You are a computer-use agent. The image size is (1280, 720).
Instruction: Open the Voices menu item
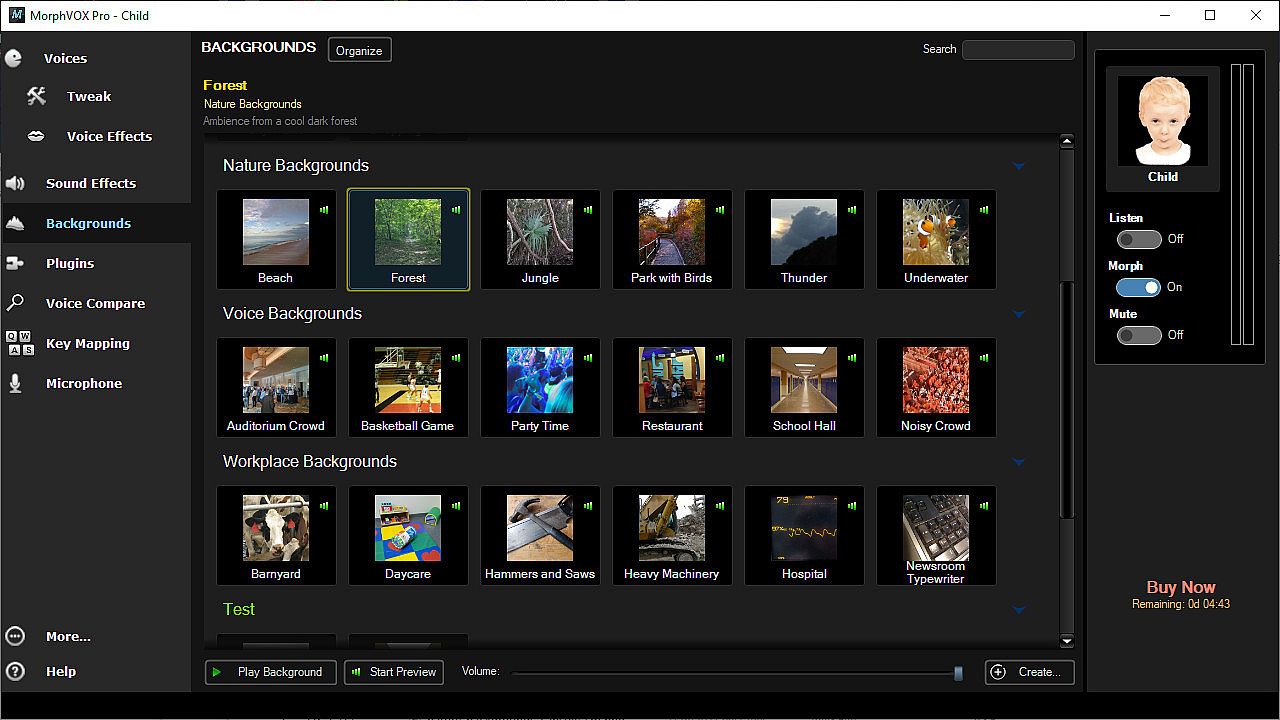click(65, 58)
